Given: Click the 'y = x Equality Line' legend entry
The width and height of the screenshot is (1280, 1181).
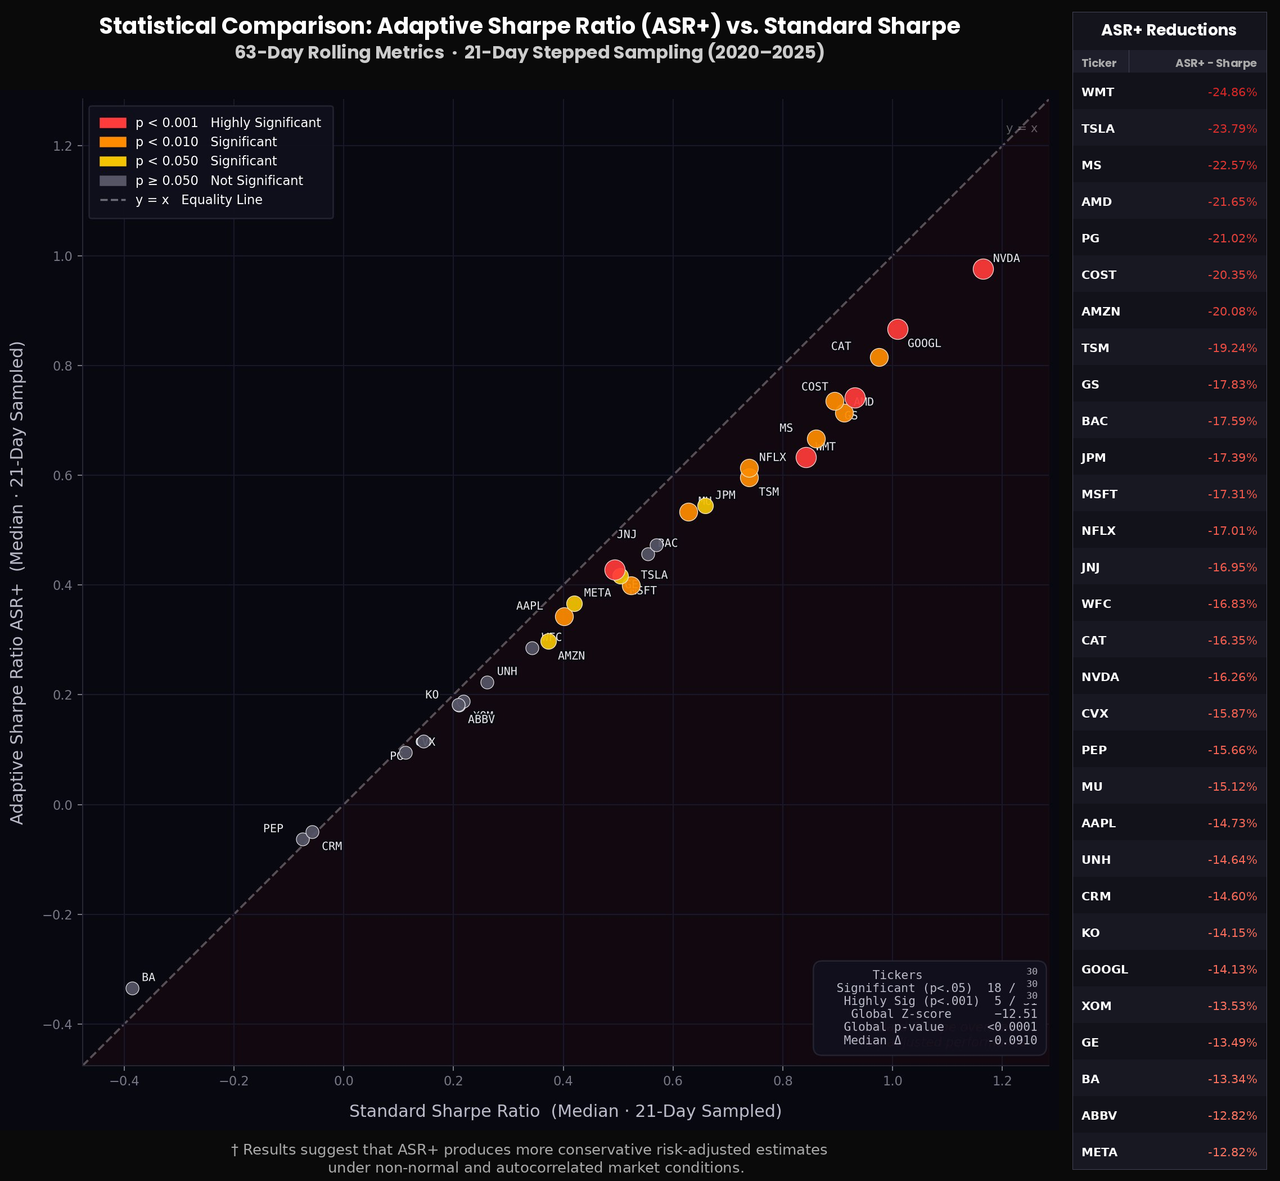Looking at the screenshot, I should (181, 200).
